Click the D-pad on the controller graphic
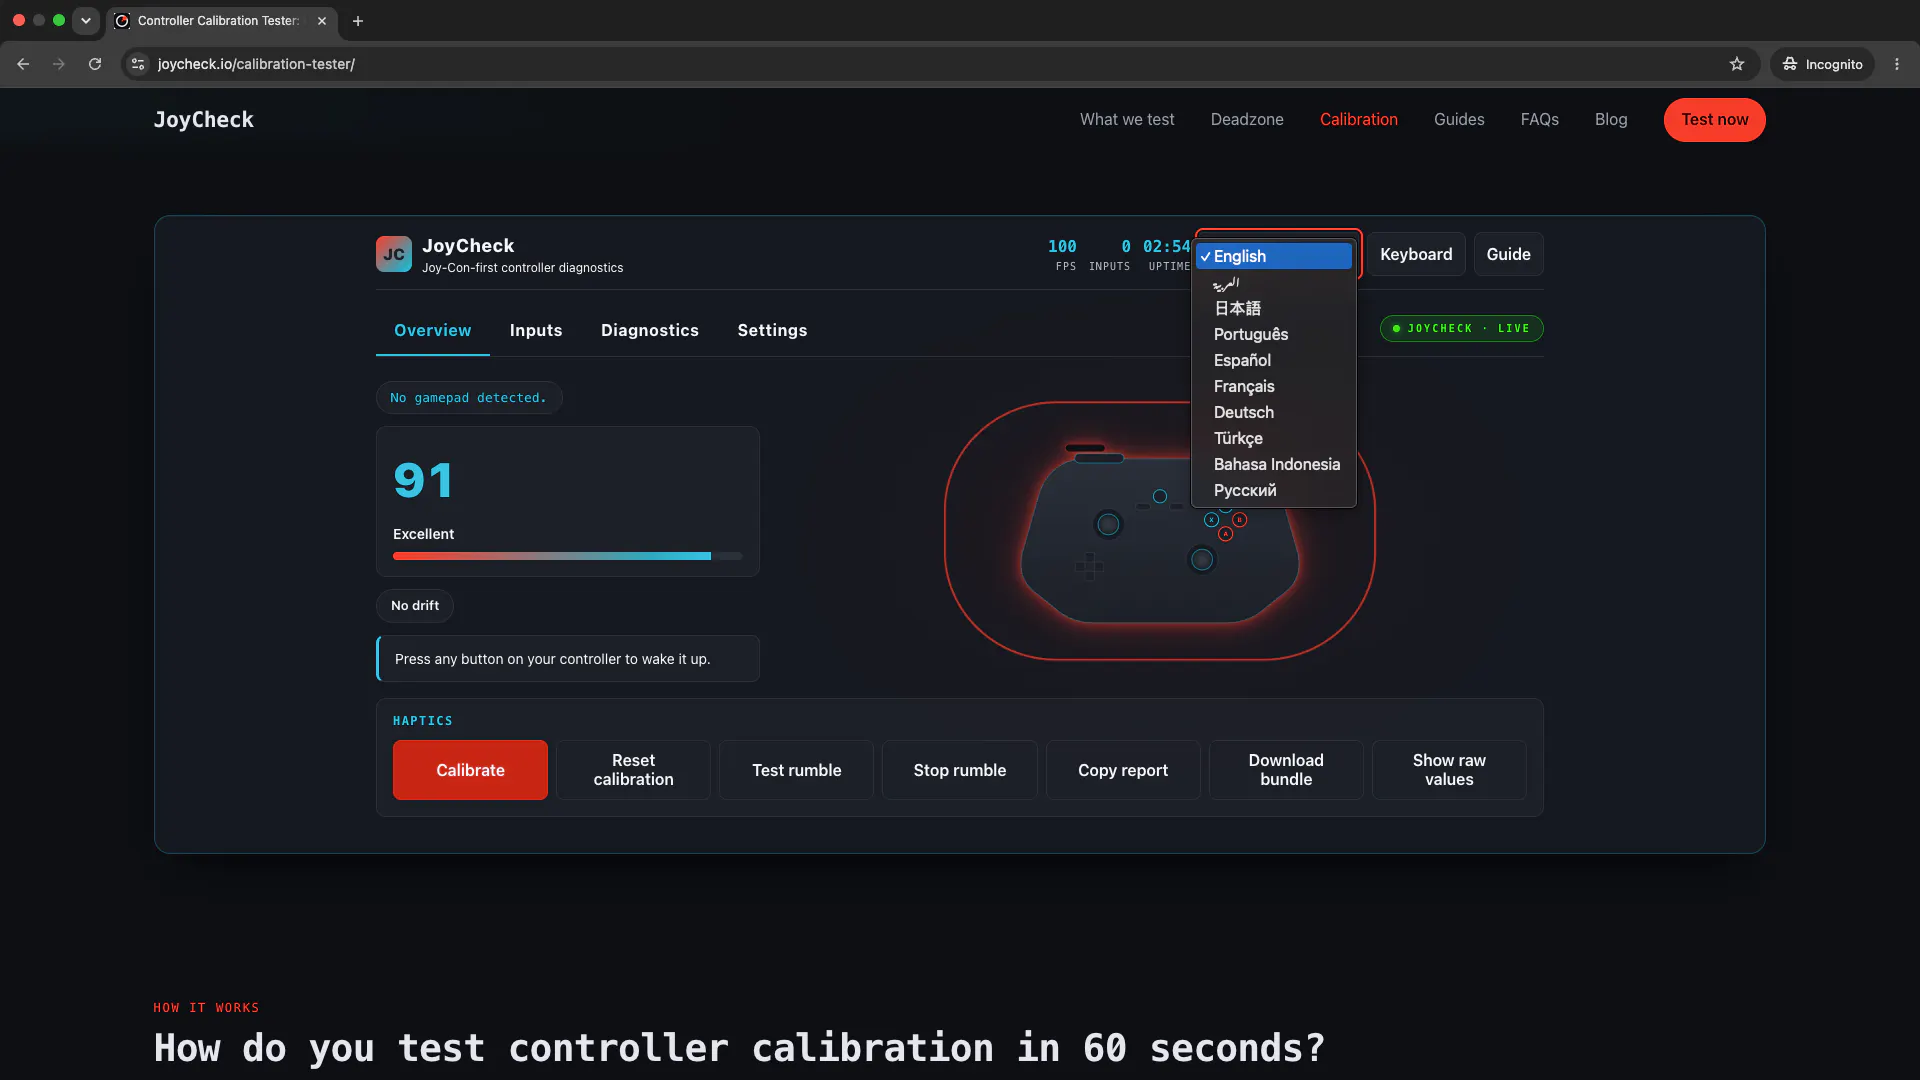Screen dimensions: 1920x1080 pyautogui.click(x=1089, y=567)
